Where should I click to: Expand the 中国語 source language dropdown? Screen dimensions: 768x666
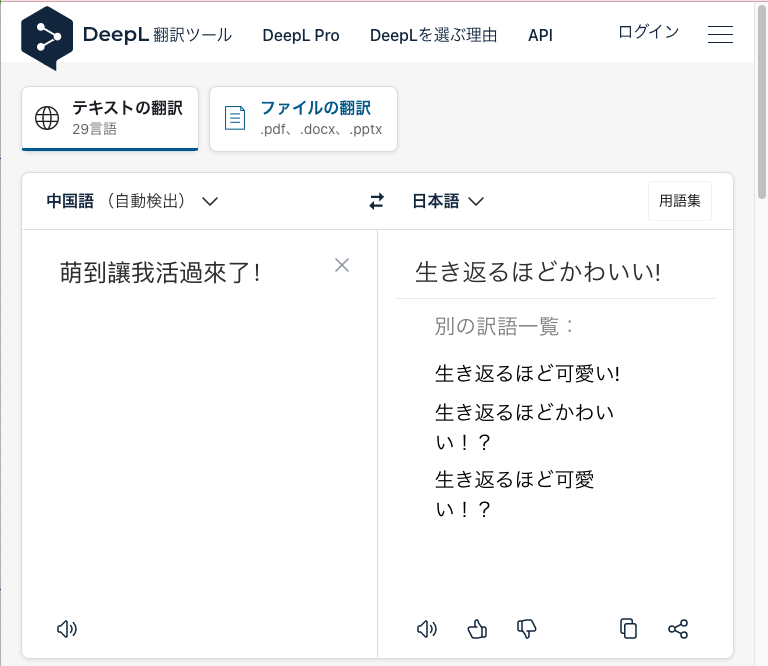[132, 201]
